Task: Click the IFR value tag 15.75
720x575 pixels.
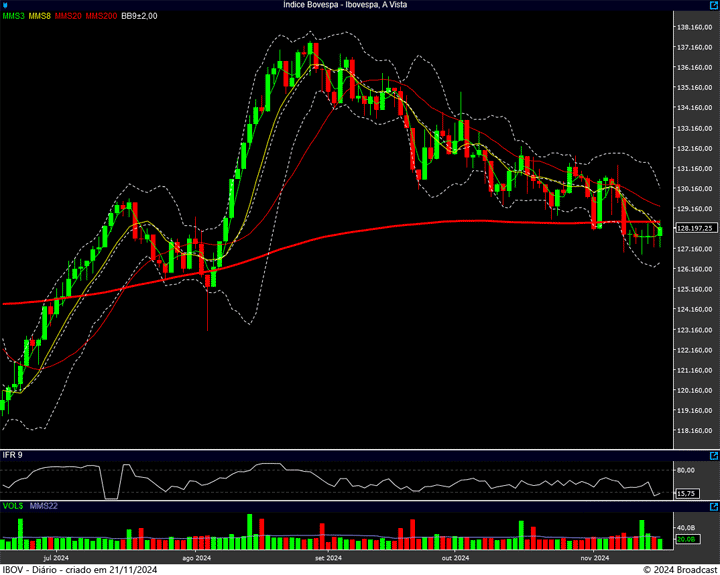Action: [686, 493]
